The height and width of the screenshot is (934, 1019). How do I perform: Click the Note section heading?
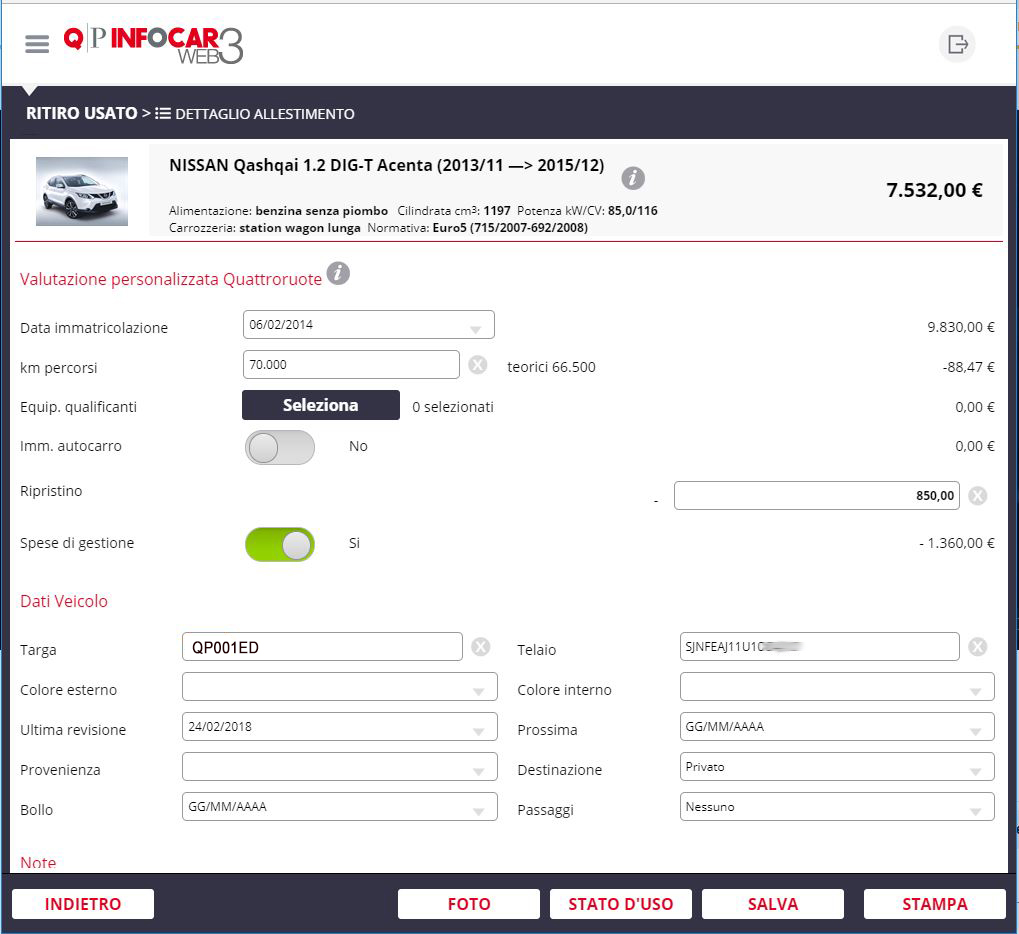38,863
